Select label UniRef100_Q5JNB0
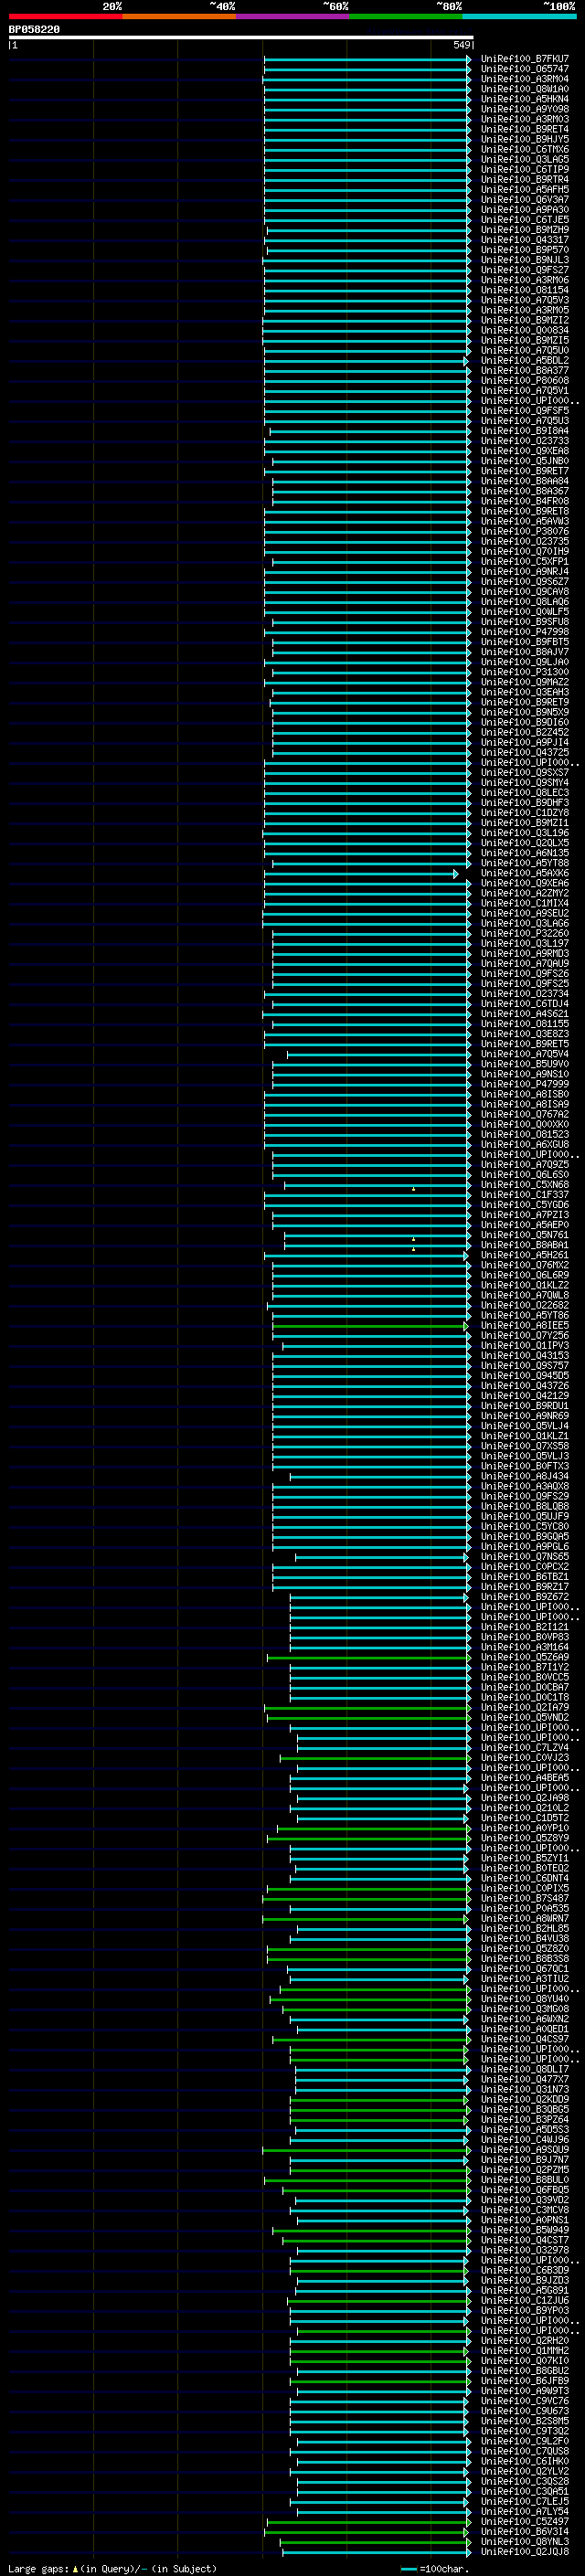 pyautogui.click(x=525, y=461)
